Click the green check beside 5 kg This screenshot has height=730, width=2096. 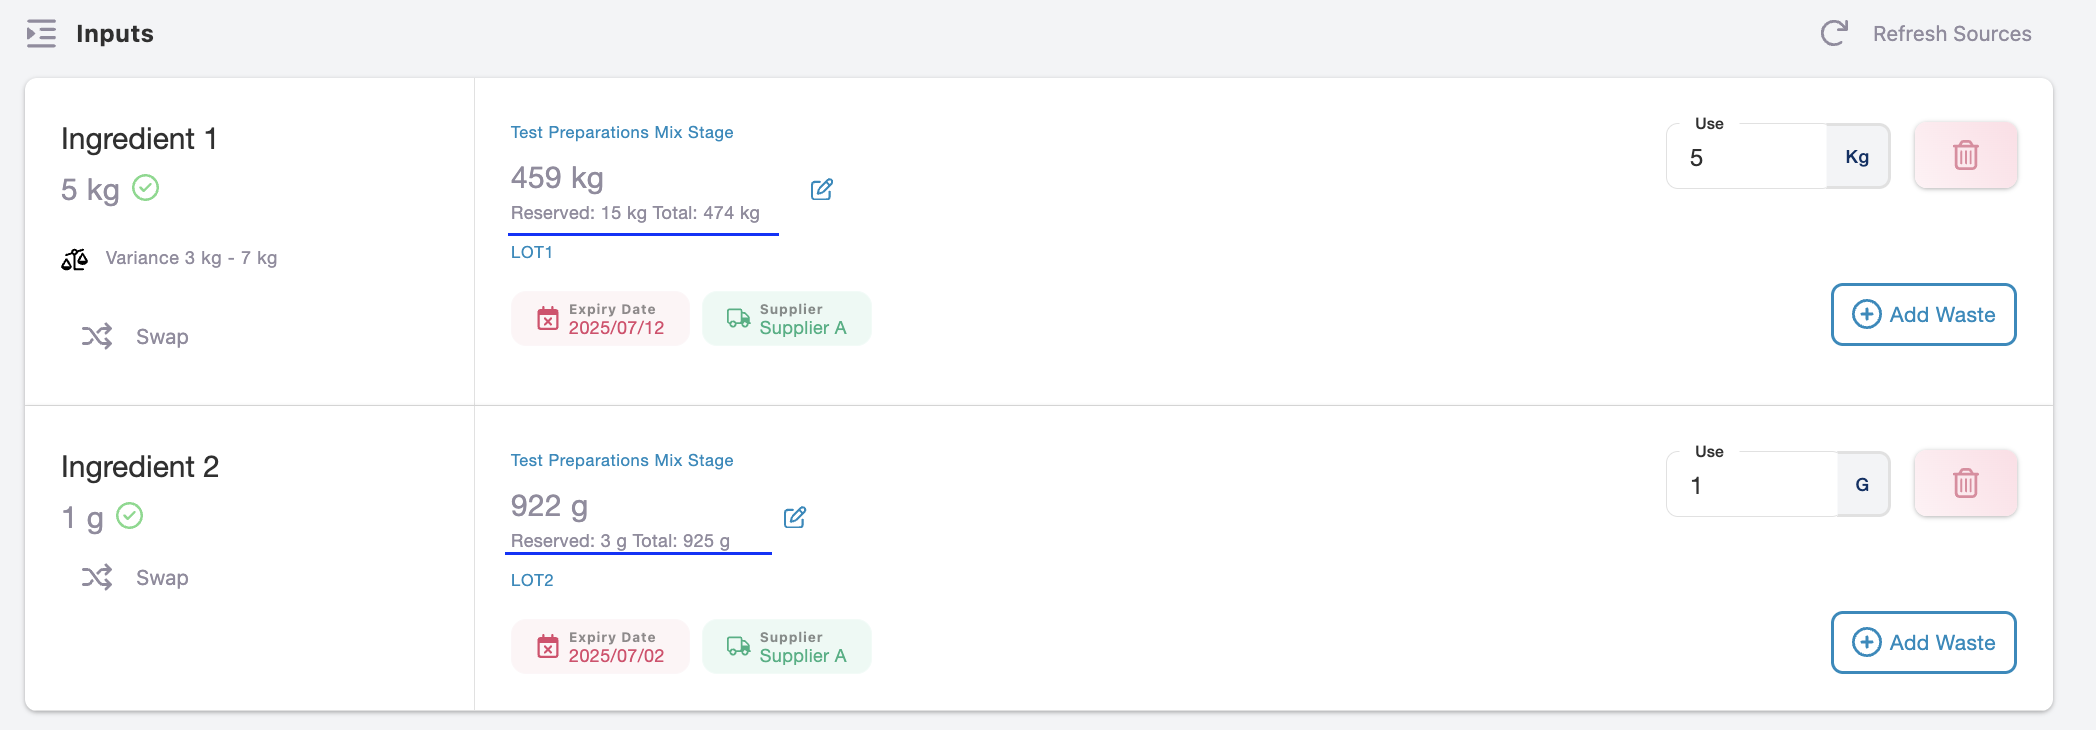[x=146, y=188]
